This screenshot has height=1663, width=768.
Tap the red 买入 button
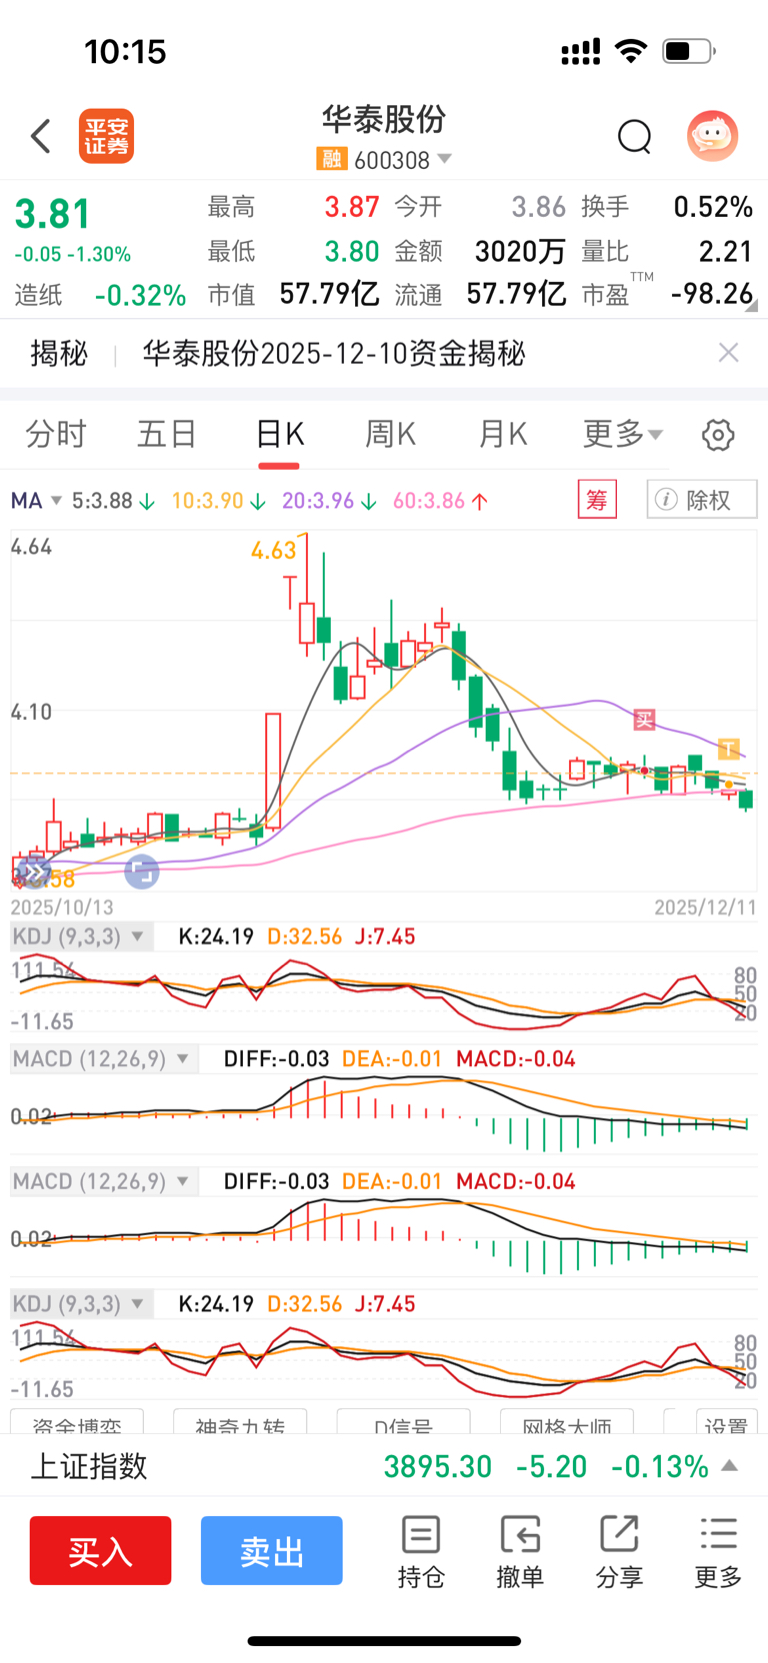click(100, 1551)
